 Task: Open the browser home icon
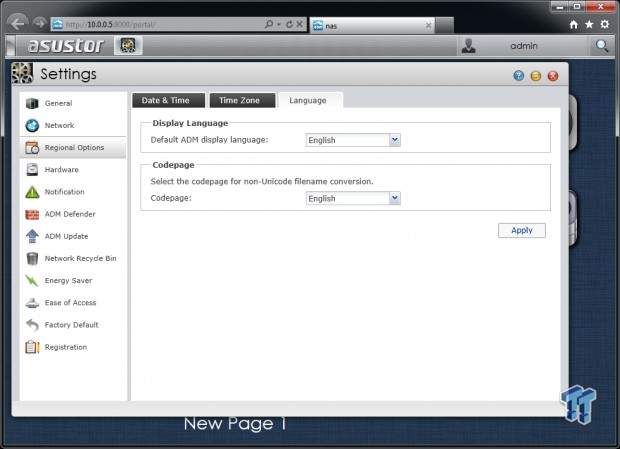(x=574, y=25)
